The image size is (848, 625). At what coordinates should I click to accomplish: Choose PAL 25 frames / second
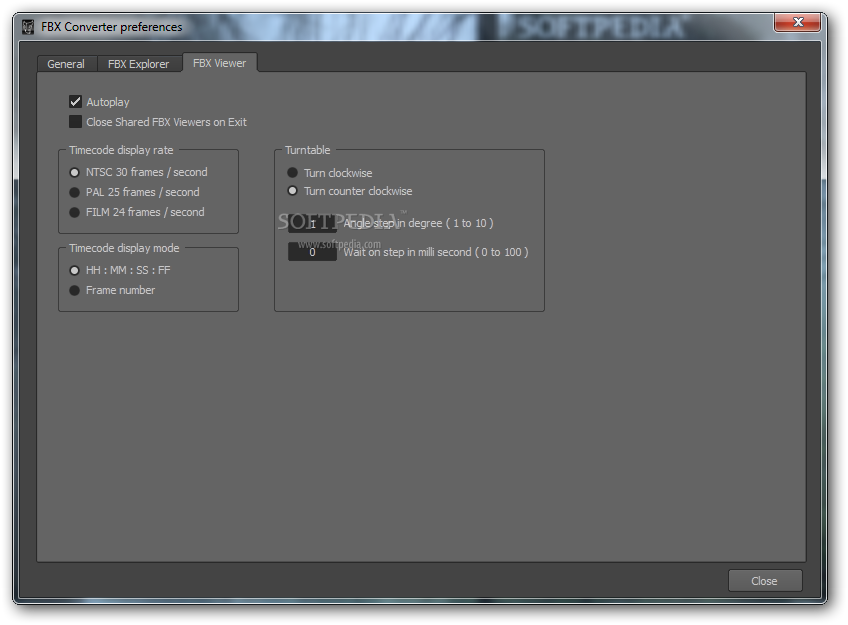tap(75, 192)
